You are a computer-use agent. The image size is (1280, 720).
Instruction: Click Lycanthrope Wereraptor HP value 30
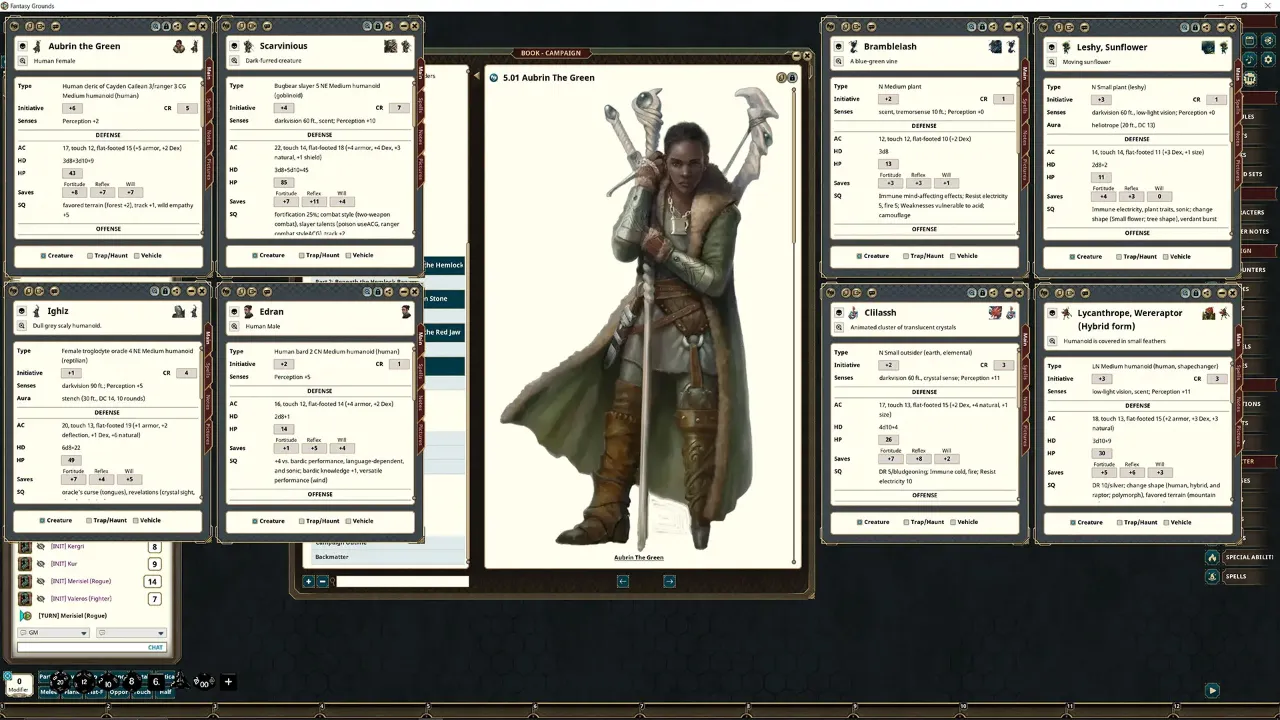point(1101,453)
